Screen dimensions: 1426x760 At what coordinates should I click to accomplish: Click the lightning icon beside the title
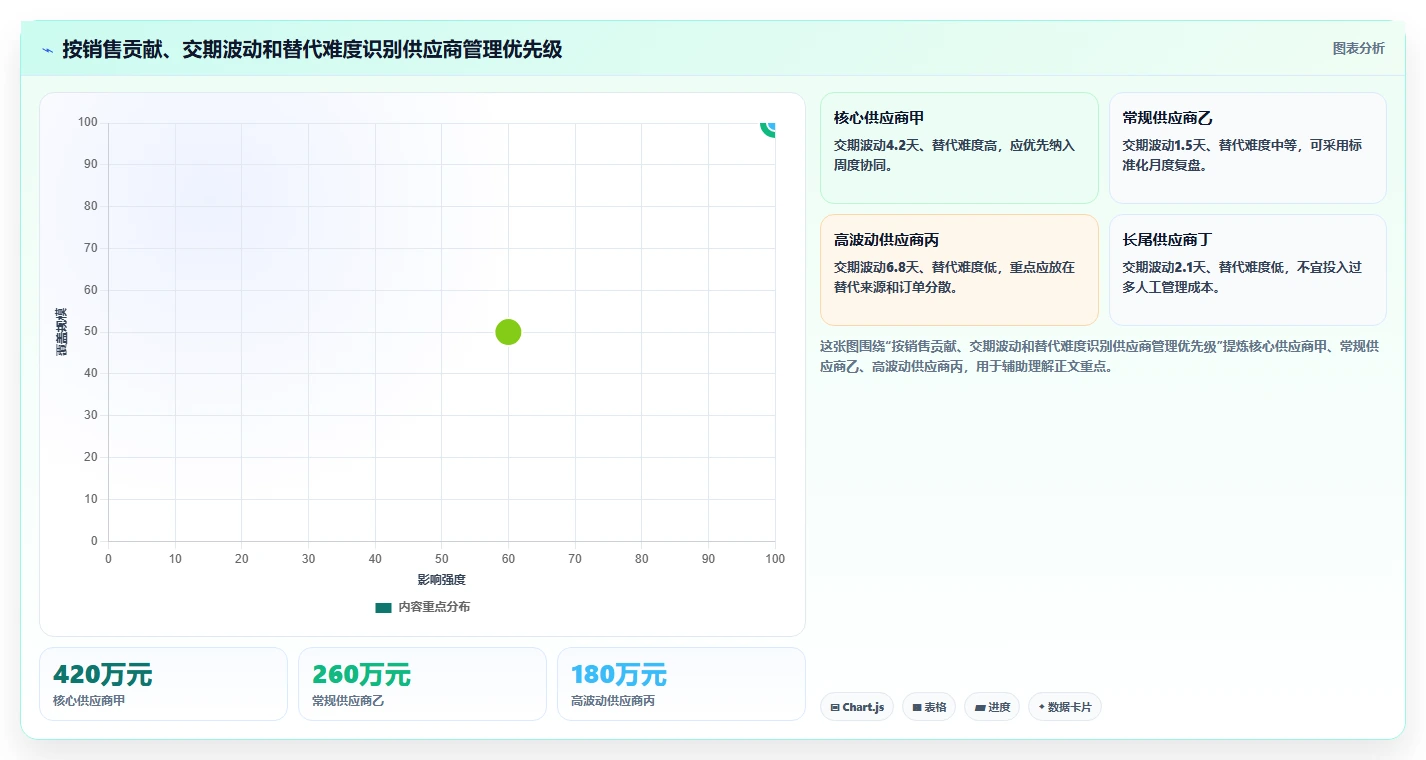tap(48, 50)
